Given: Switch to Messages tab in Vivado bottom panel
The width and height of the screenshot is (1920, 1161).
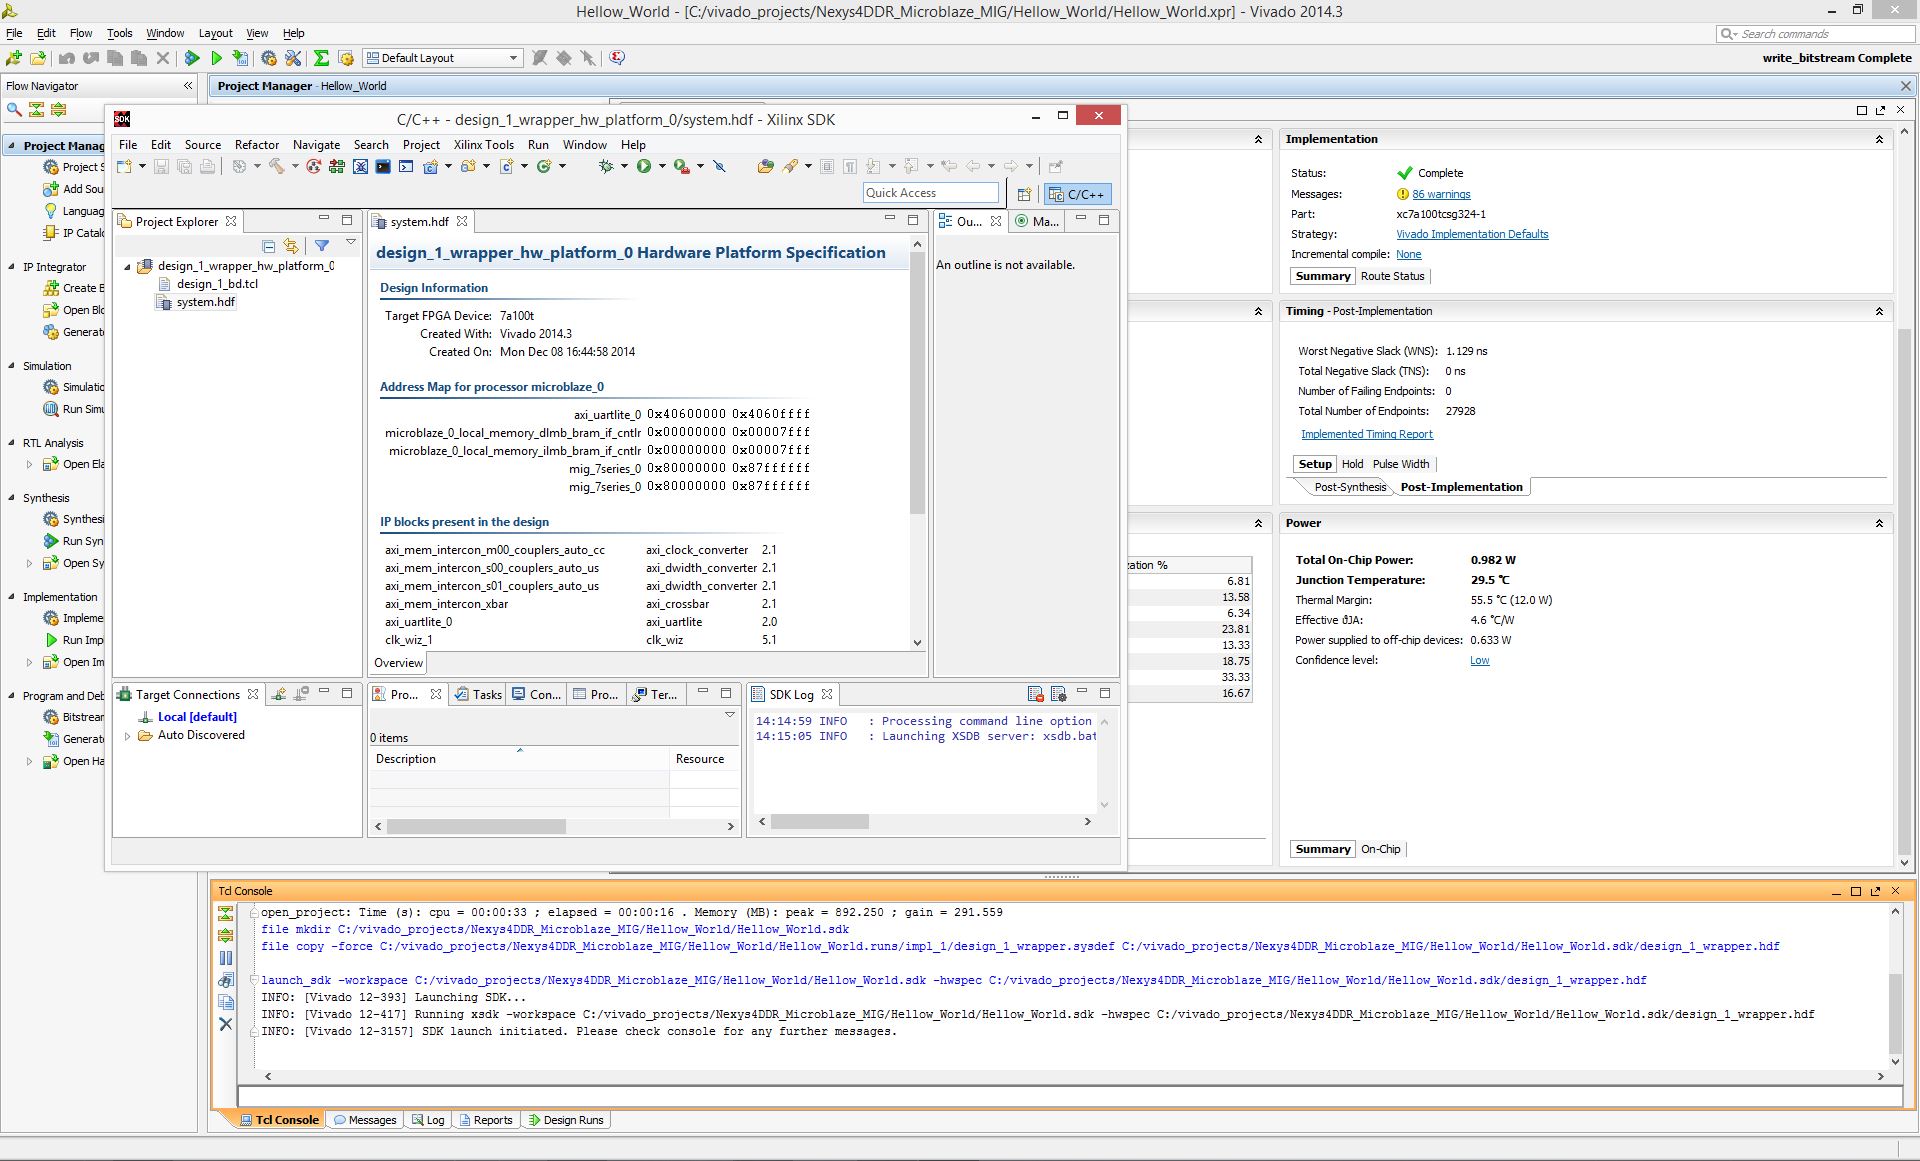Looking at the screenshot, I should tap(365, 1120).
